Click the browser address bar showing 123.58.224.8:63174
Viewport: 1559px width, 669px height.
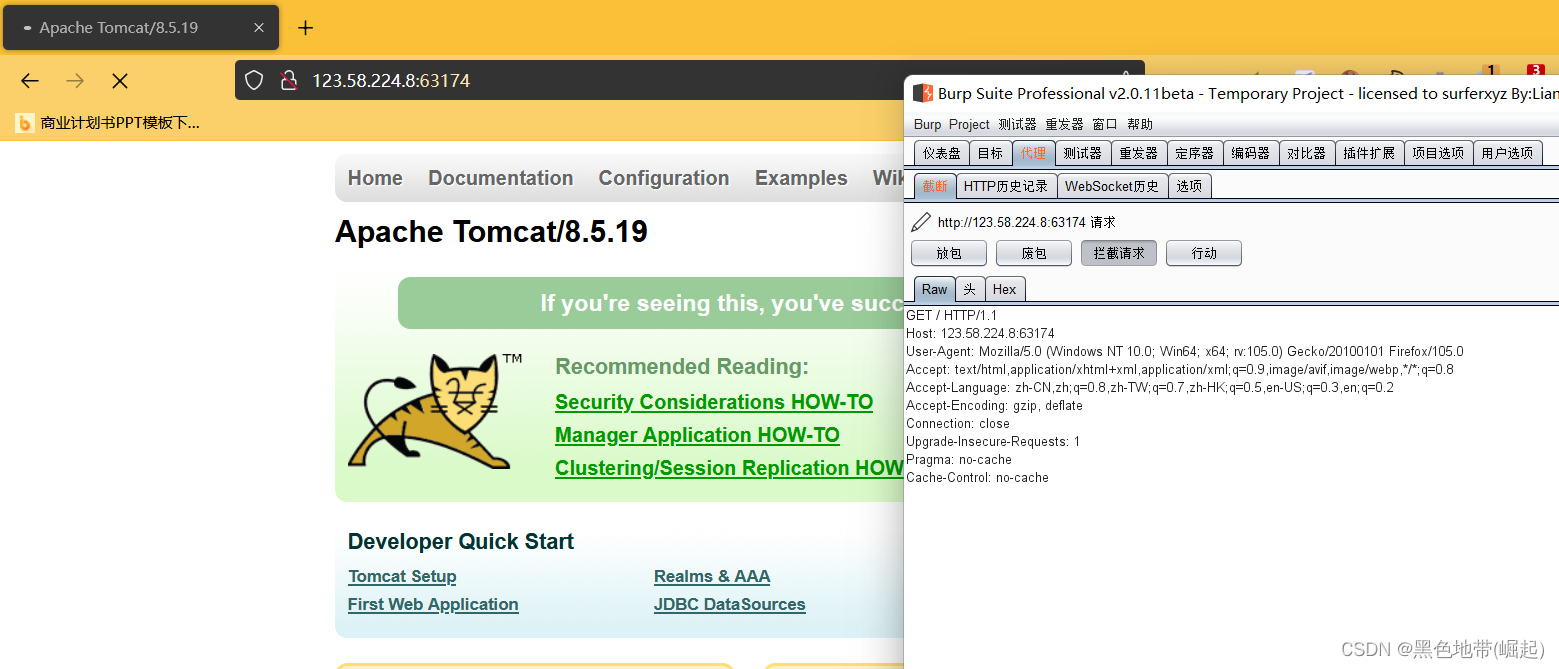[390, 80]
